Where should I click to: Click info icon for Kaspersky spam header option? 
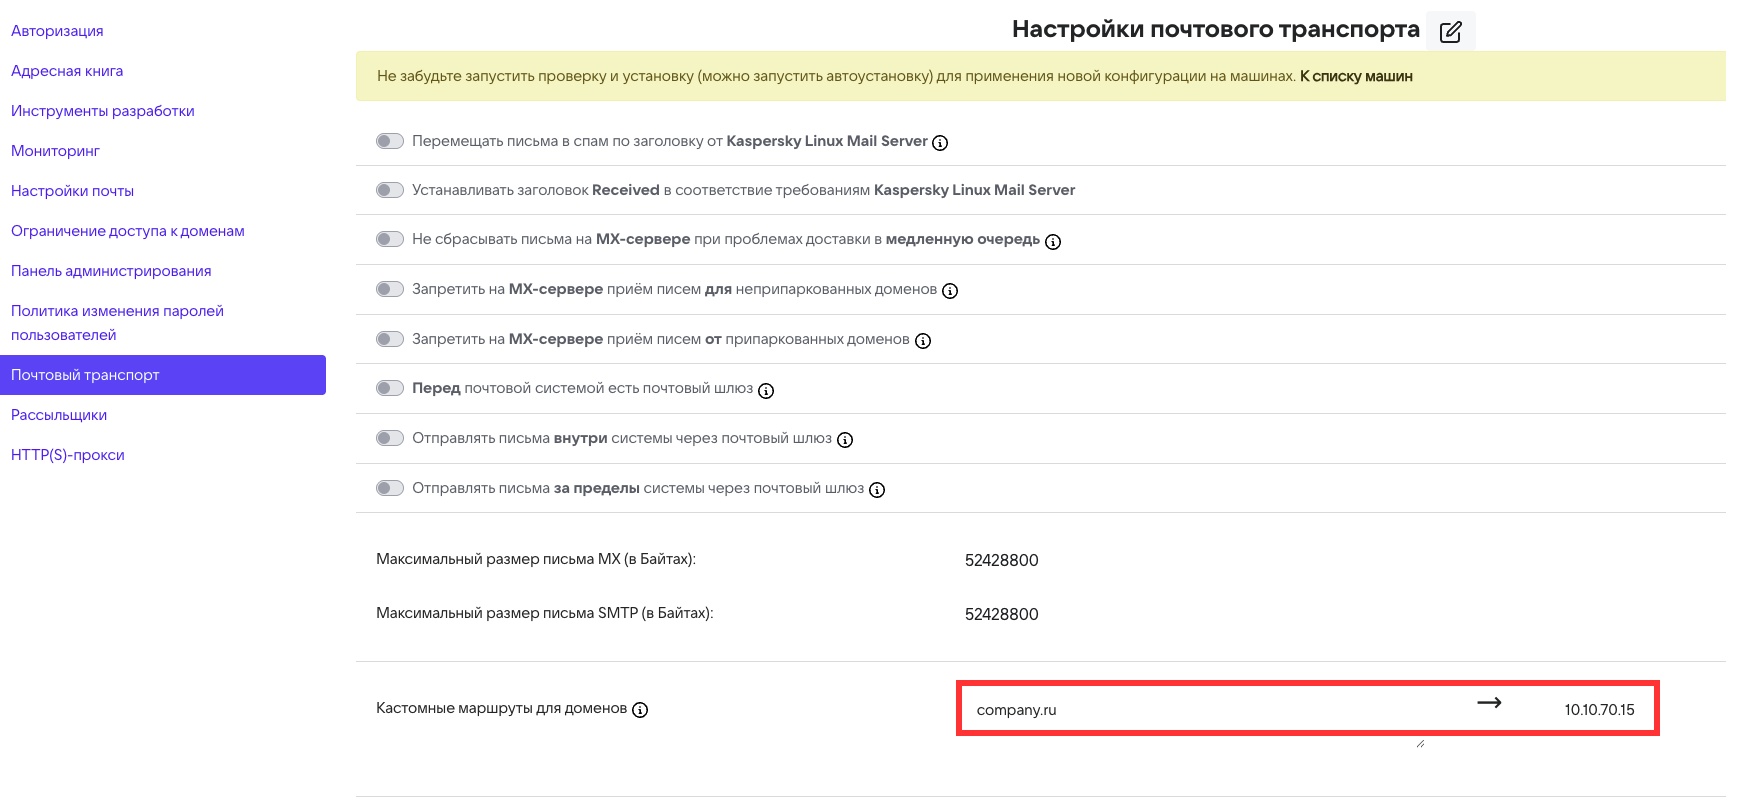point(940,143)
